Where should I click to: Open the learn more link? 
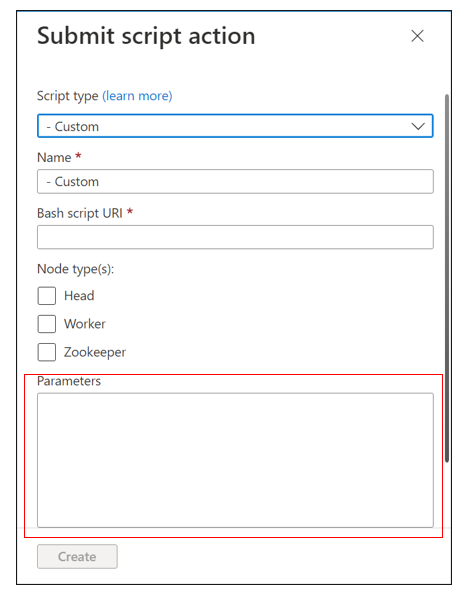point(137,96)
